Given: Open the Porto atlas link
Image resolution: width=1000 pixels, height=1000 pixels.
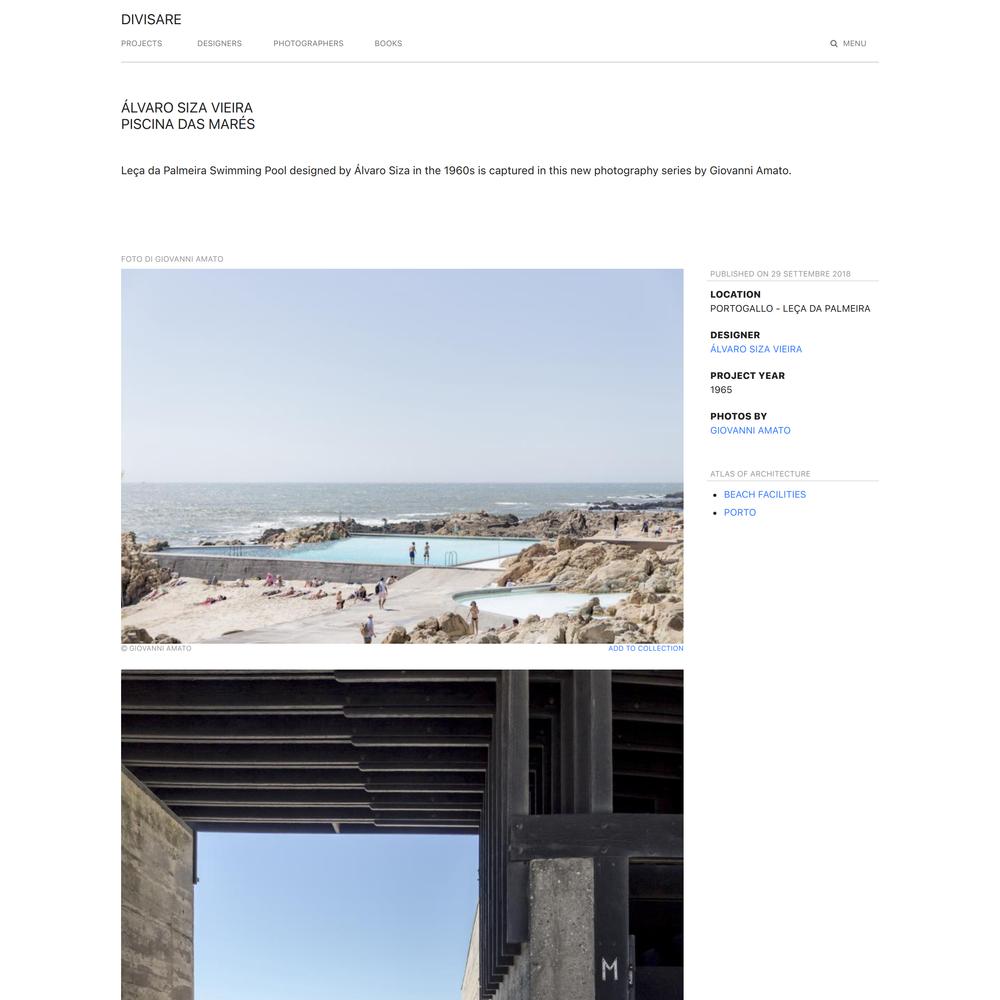Looking at the screenshot, I should click(740, 512).
